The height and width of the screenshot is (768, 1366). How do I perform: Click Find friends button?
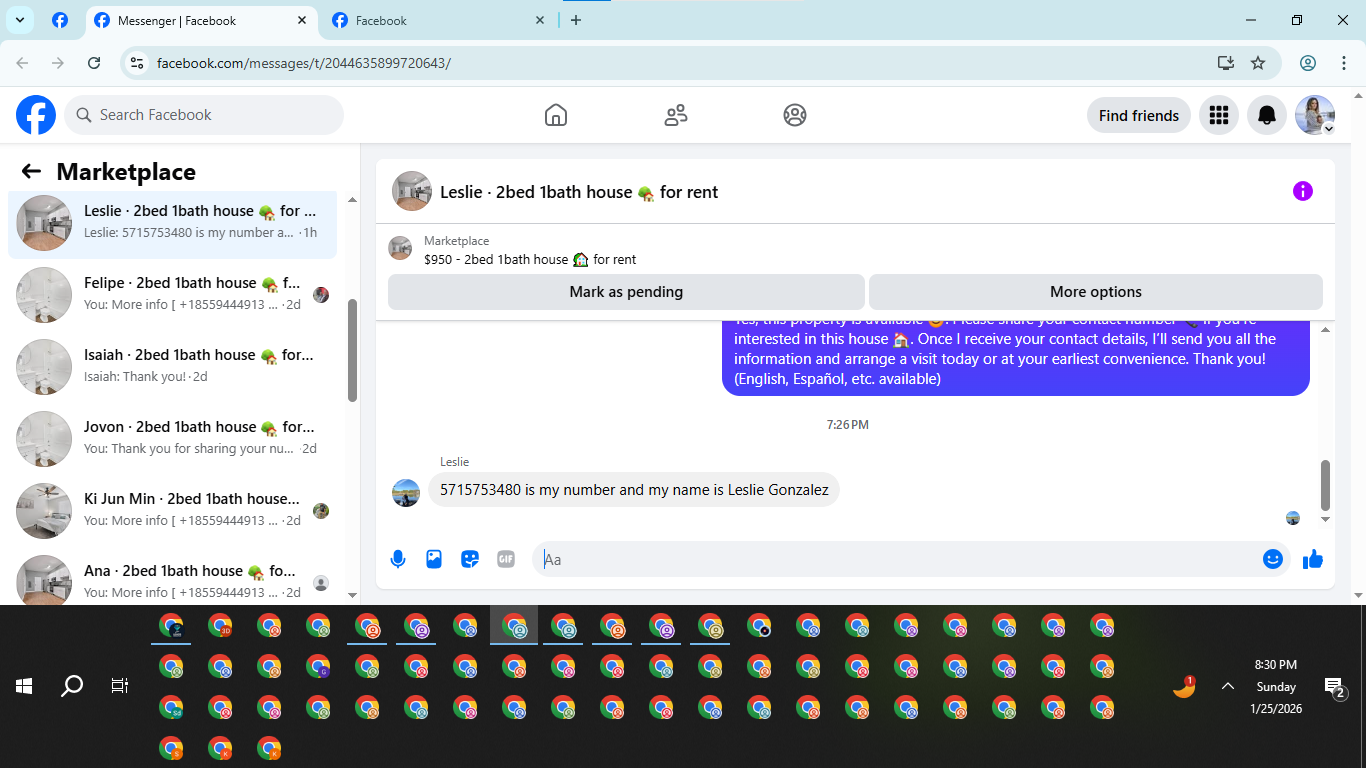point(1139,115)
